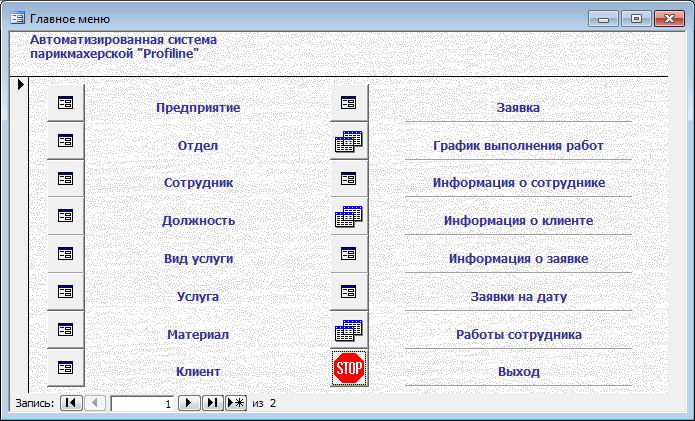Screen dimensions: 695x421
Task: Open the Предприятие form button
Action: [x=66, y=103]
